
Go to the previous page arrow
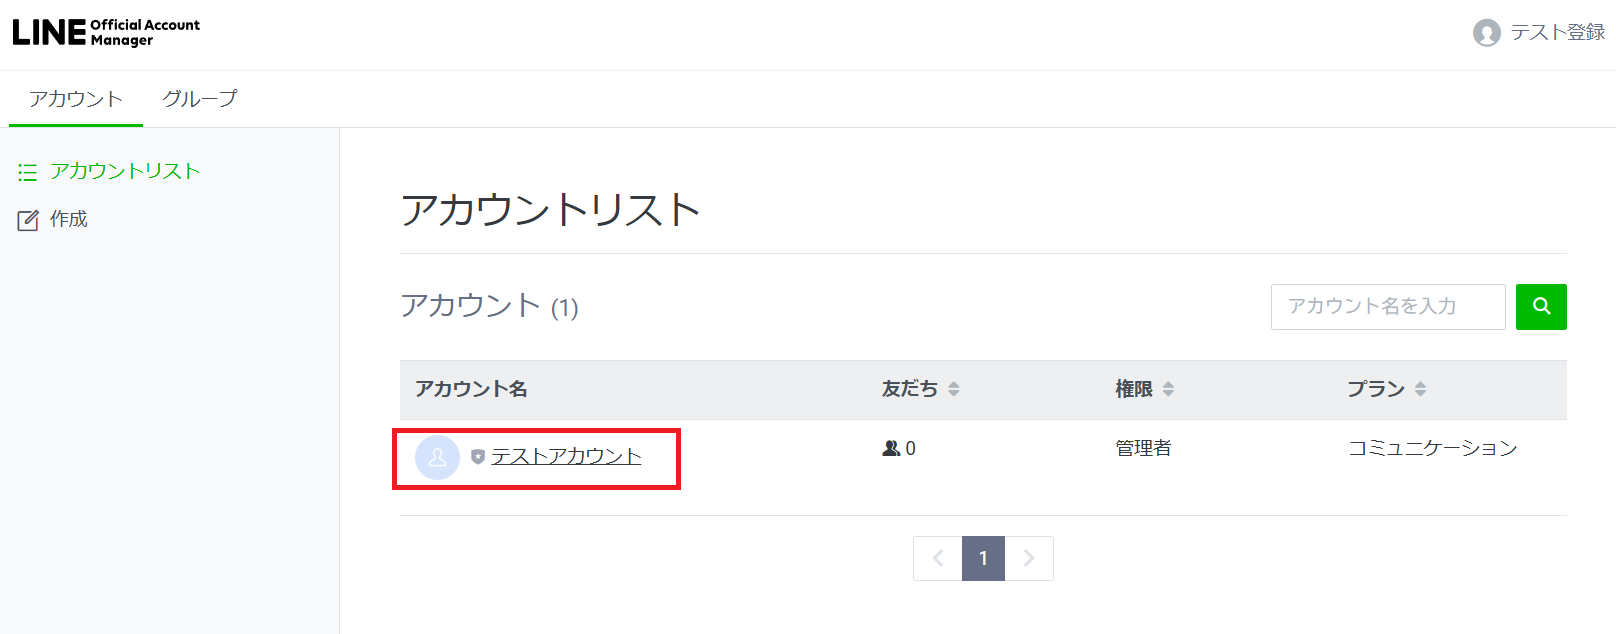coord(938,558)
